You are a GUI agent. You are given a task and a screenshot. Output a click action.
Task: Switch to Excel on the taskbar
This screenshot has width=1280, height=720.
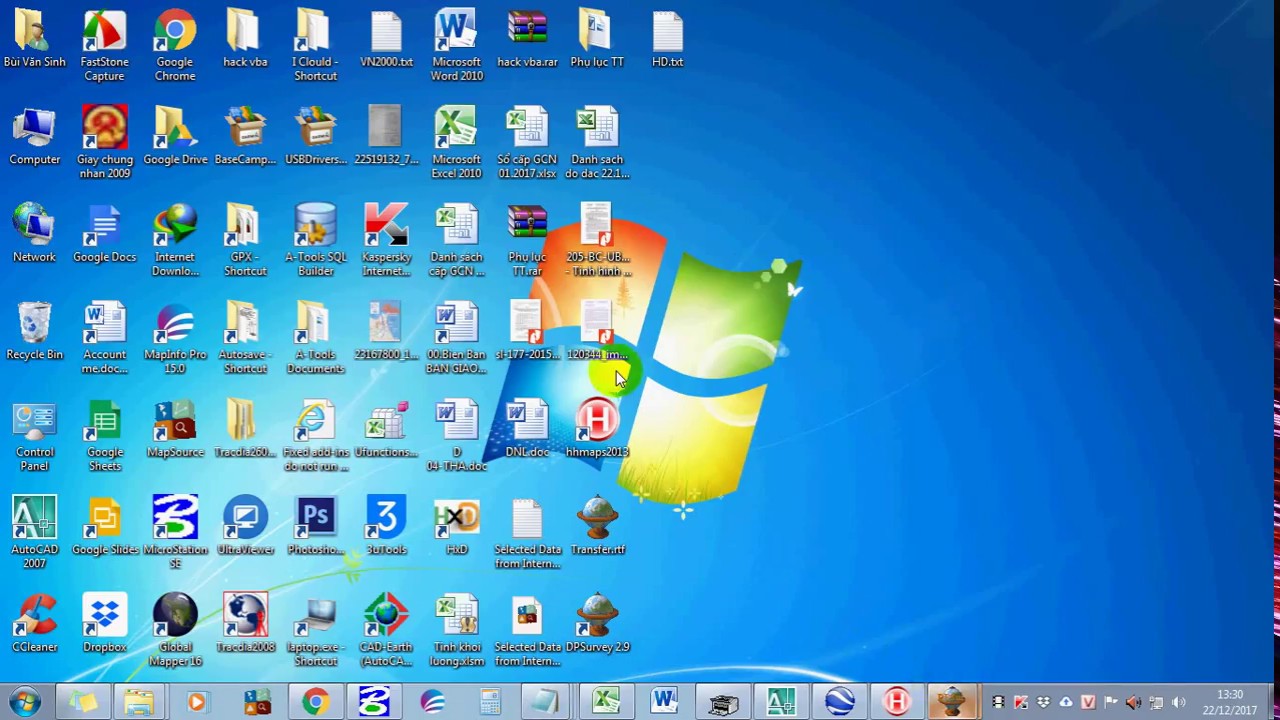tap(606, 702)
